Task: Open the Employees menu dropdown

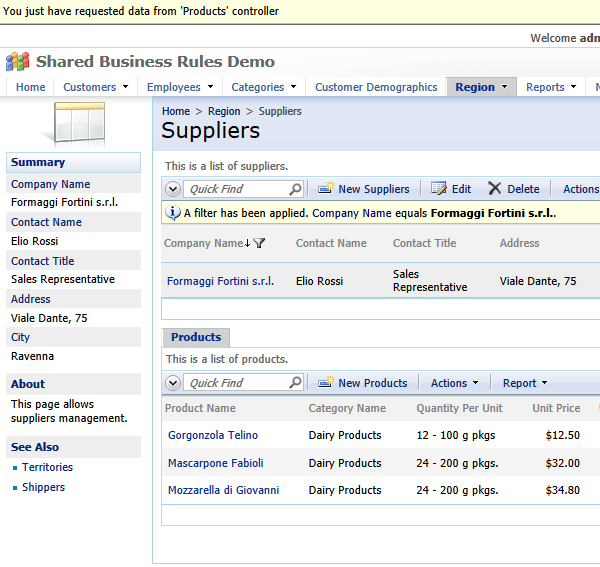Action: click(210, 87)
